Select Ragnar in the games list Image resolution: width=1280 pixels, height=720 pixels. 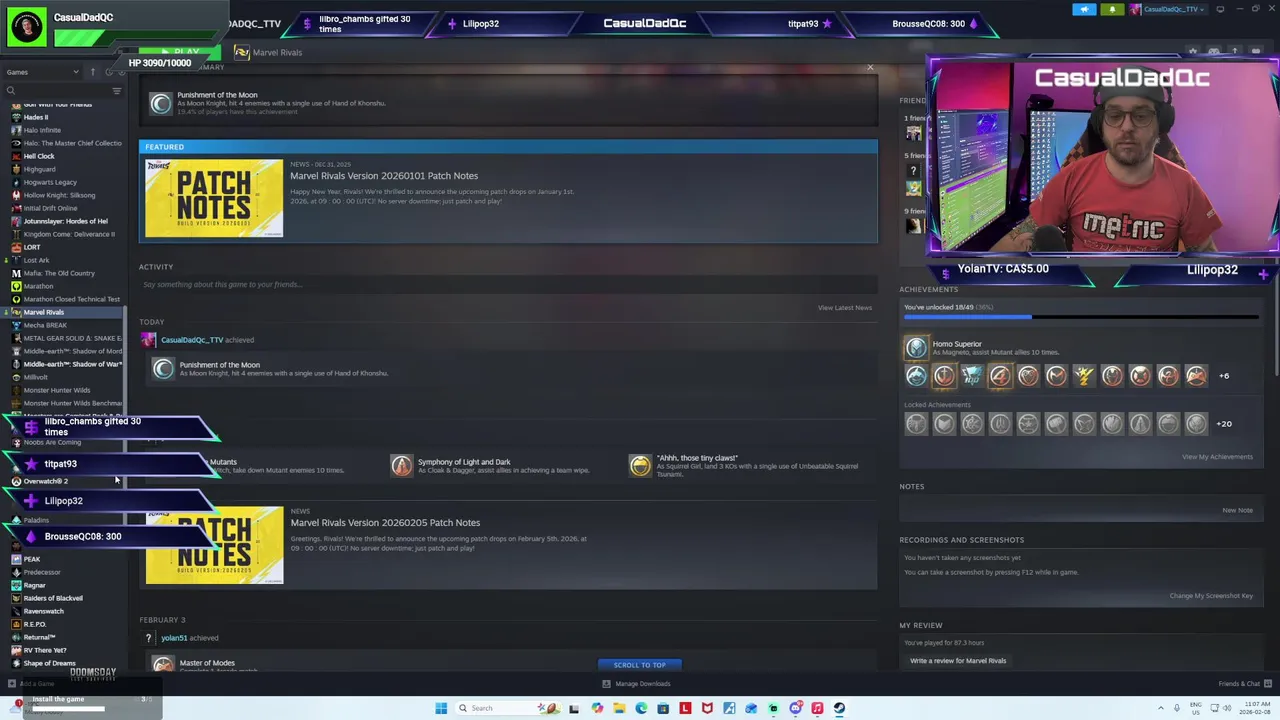tap(34, 585)
